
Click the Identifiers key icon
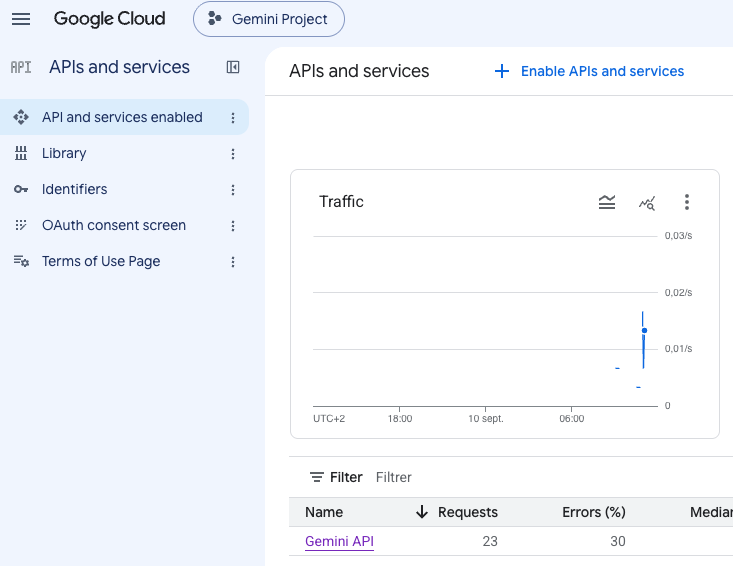pyautogui.click(x=21, y=189)
